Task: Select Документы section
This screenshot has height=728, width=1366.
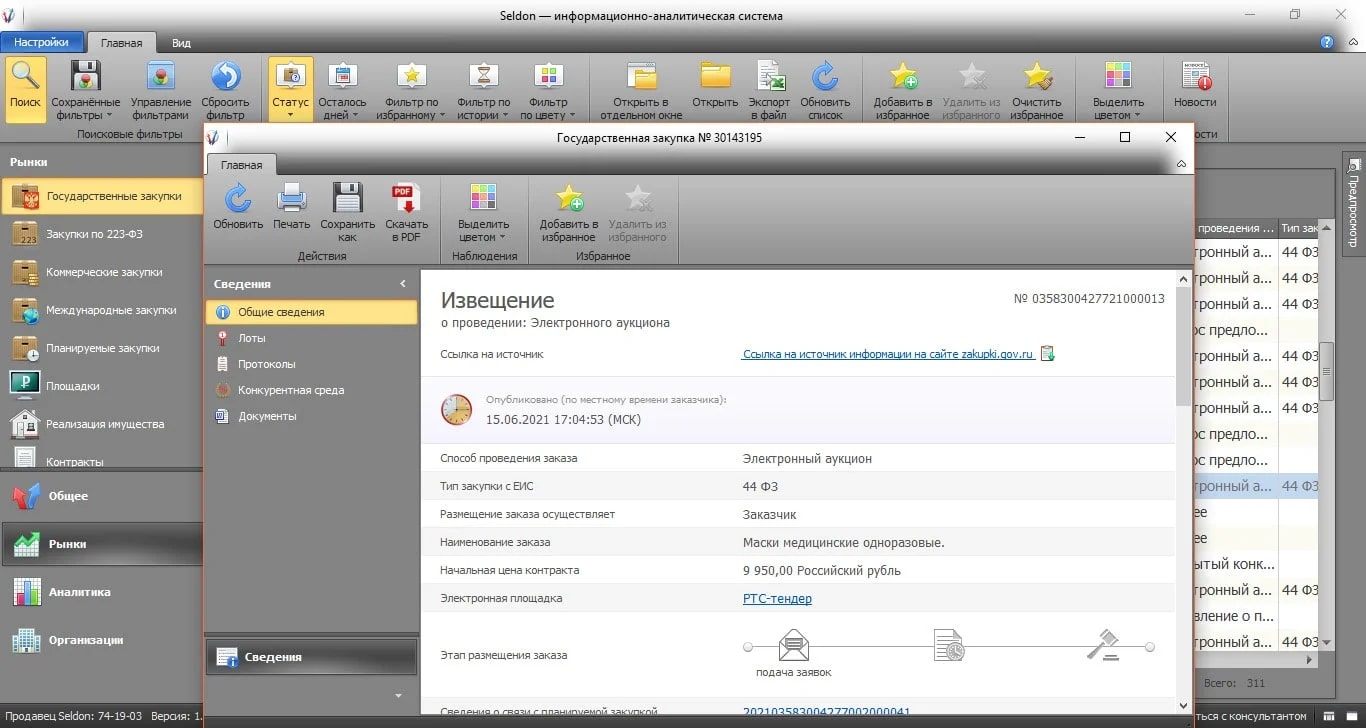Action: (311, 416)
